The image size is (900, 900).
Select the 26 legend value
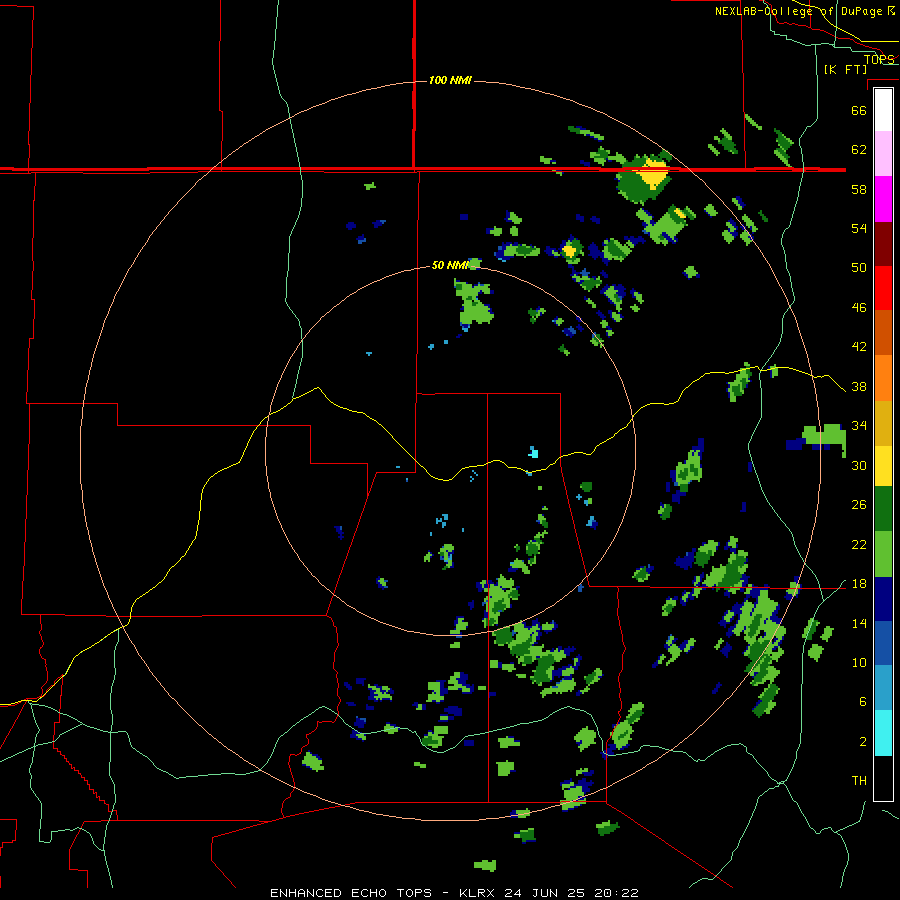(859, 505)
